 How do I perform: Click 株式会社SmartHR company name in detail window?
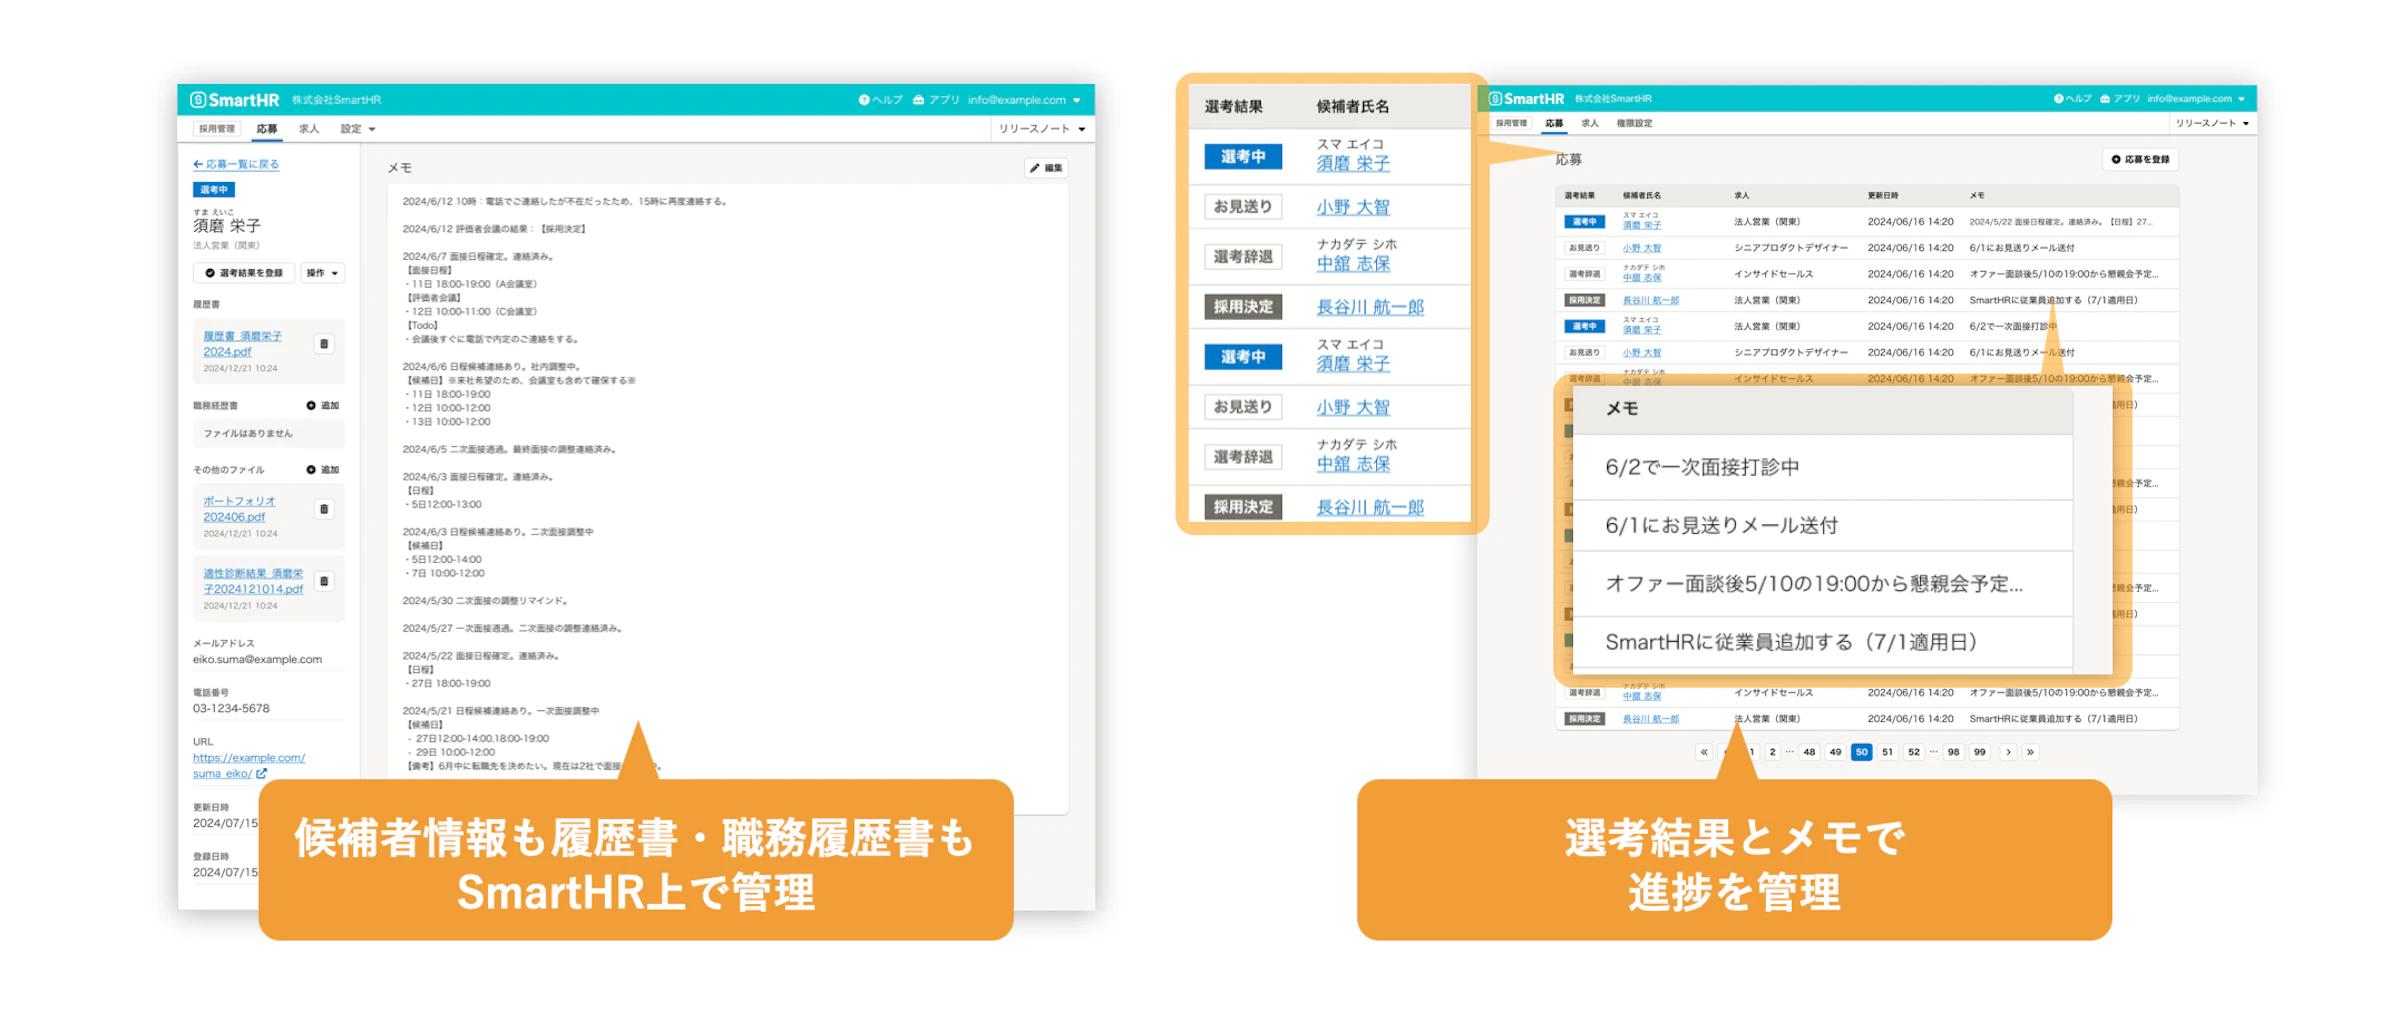pos(337,100)
